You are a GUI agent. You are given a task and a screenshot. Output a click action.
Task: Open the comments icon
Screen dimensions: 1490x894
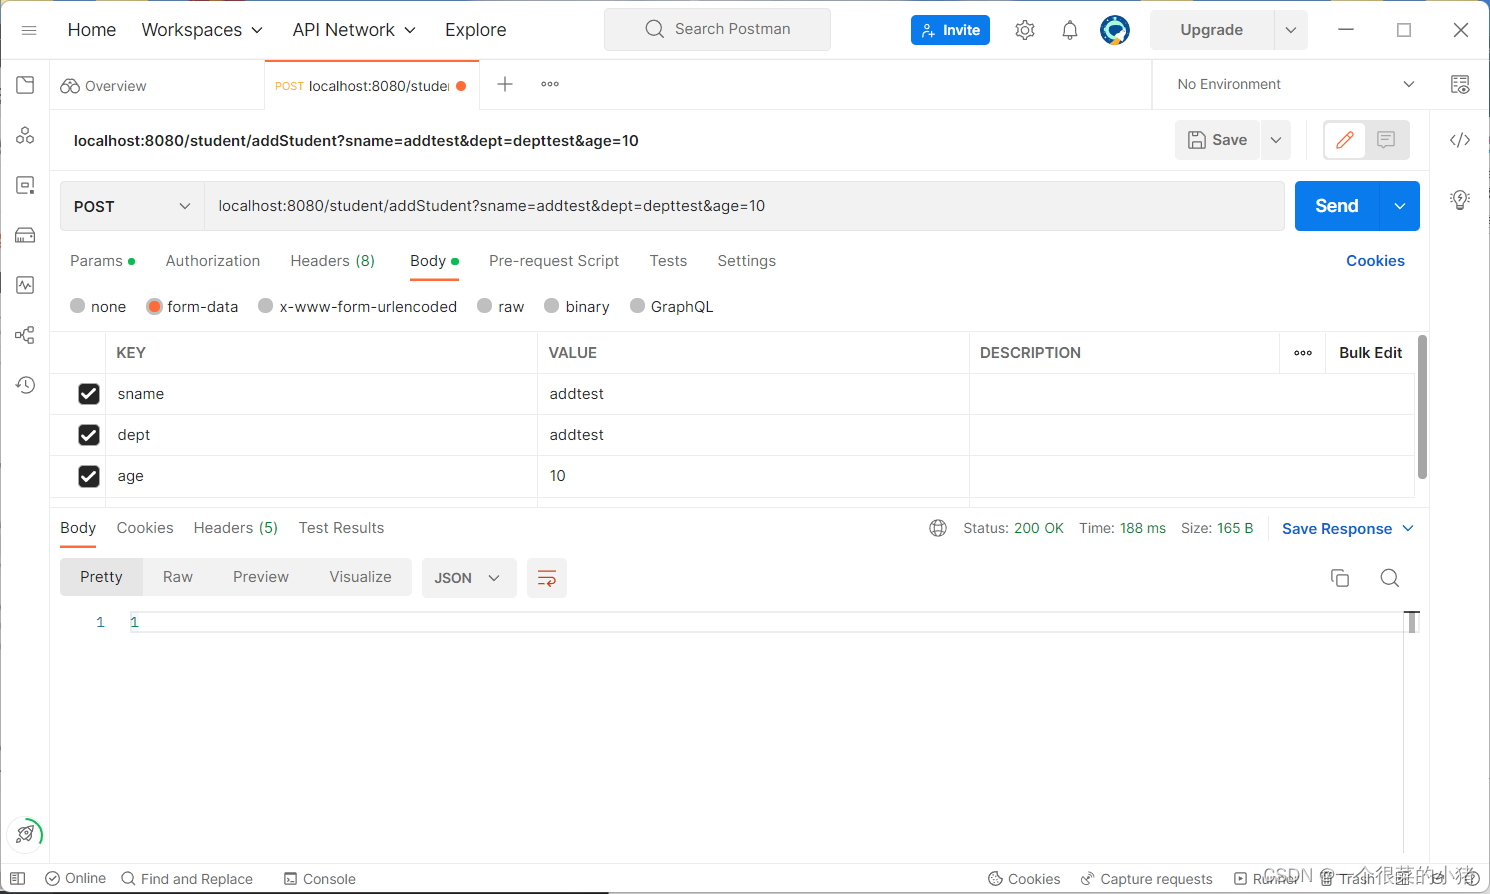(x=1386, y=140)
